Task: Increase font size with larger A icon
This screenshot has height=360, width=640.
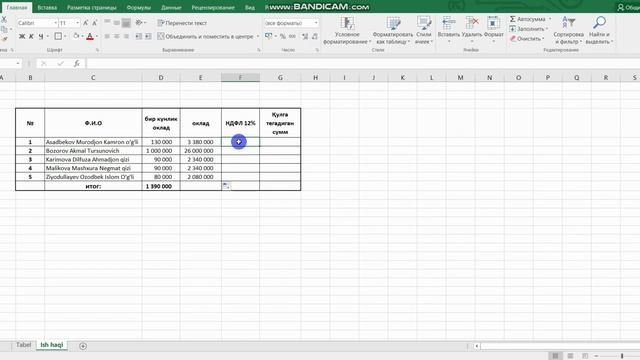Action: click(x=85, y=23)
